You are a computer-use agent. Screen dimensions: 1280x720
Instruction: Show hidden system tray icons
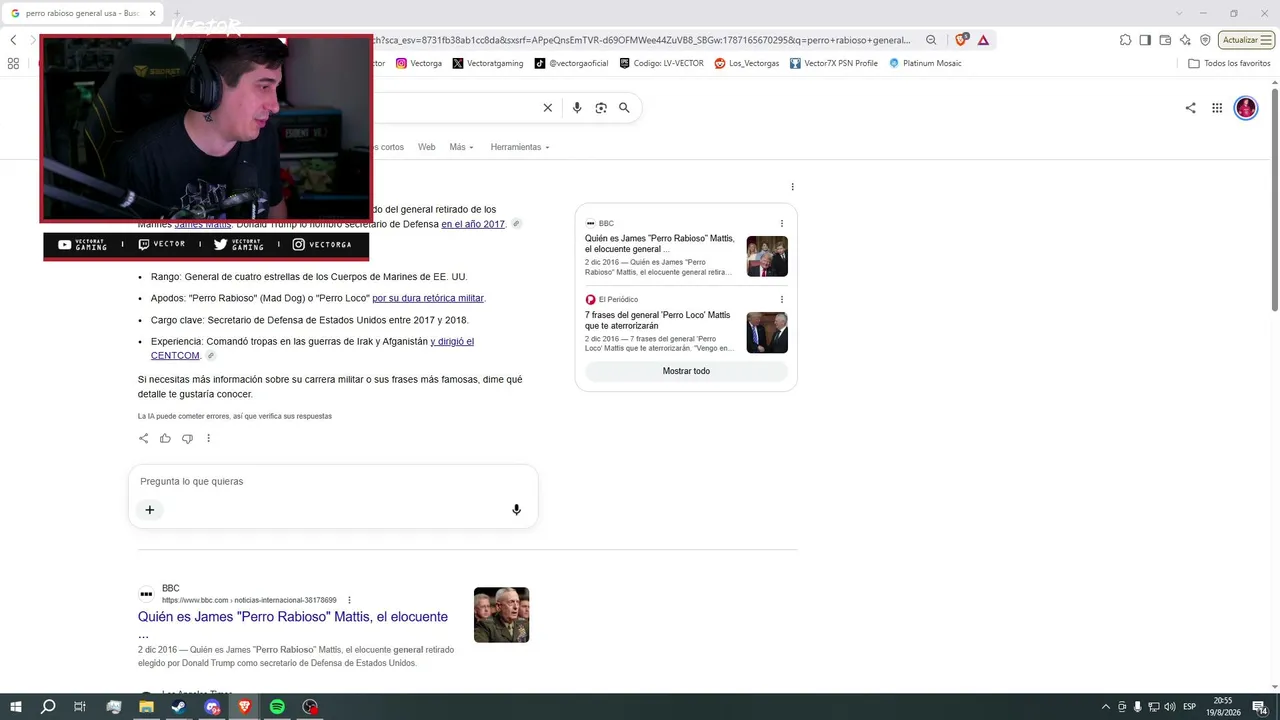pos(1105,707)
